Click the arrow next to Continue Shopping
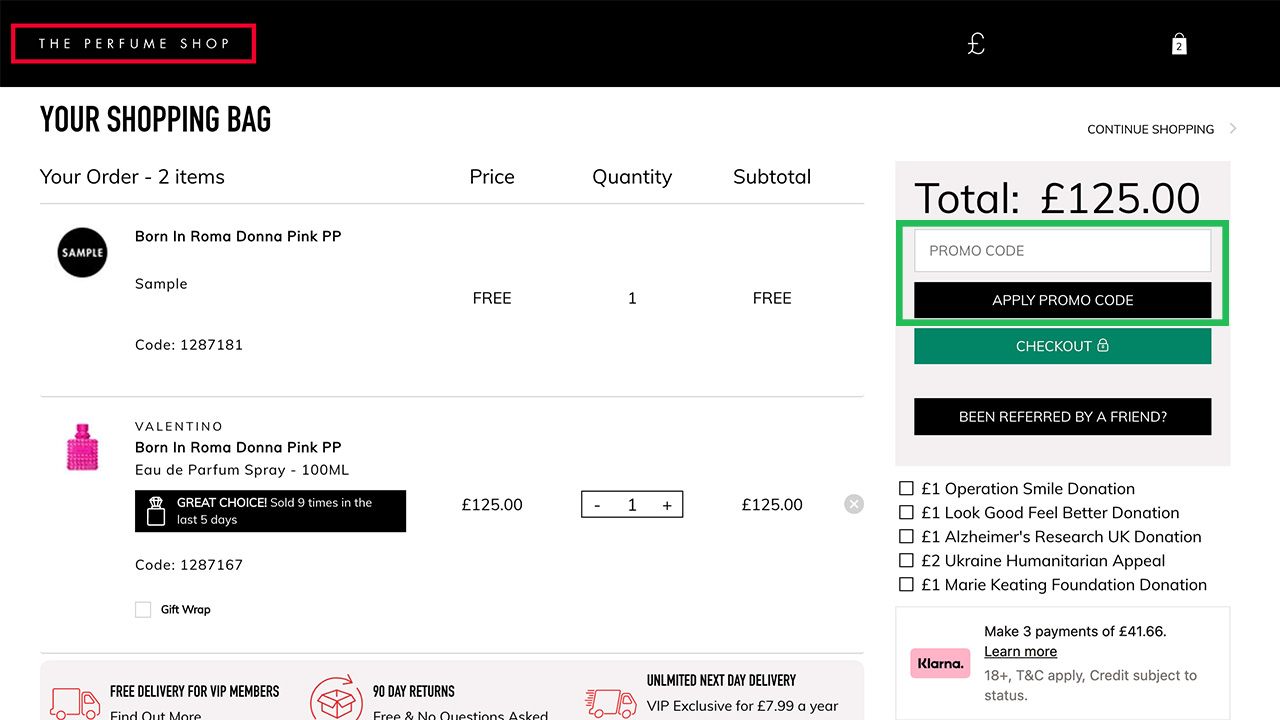This screenshot has width=1280, height=720. pos(1233,129)
